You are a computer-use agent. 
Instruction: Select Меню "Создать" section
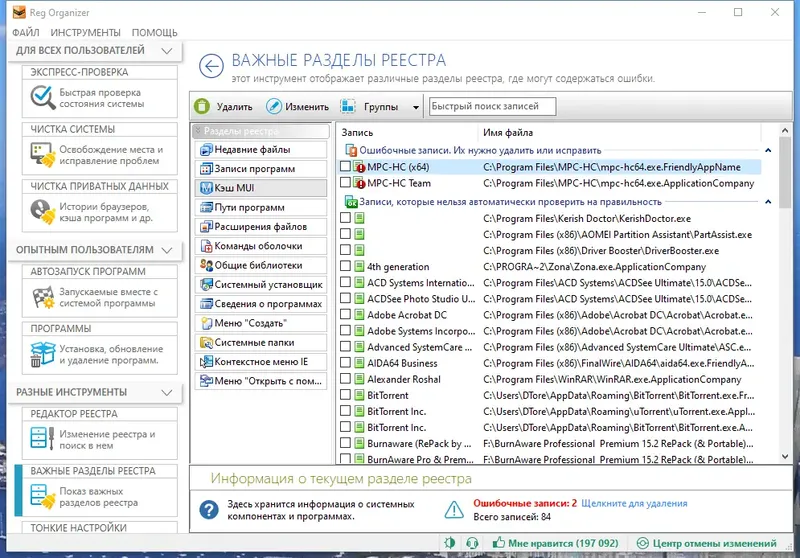point(261,323)
